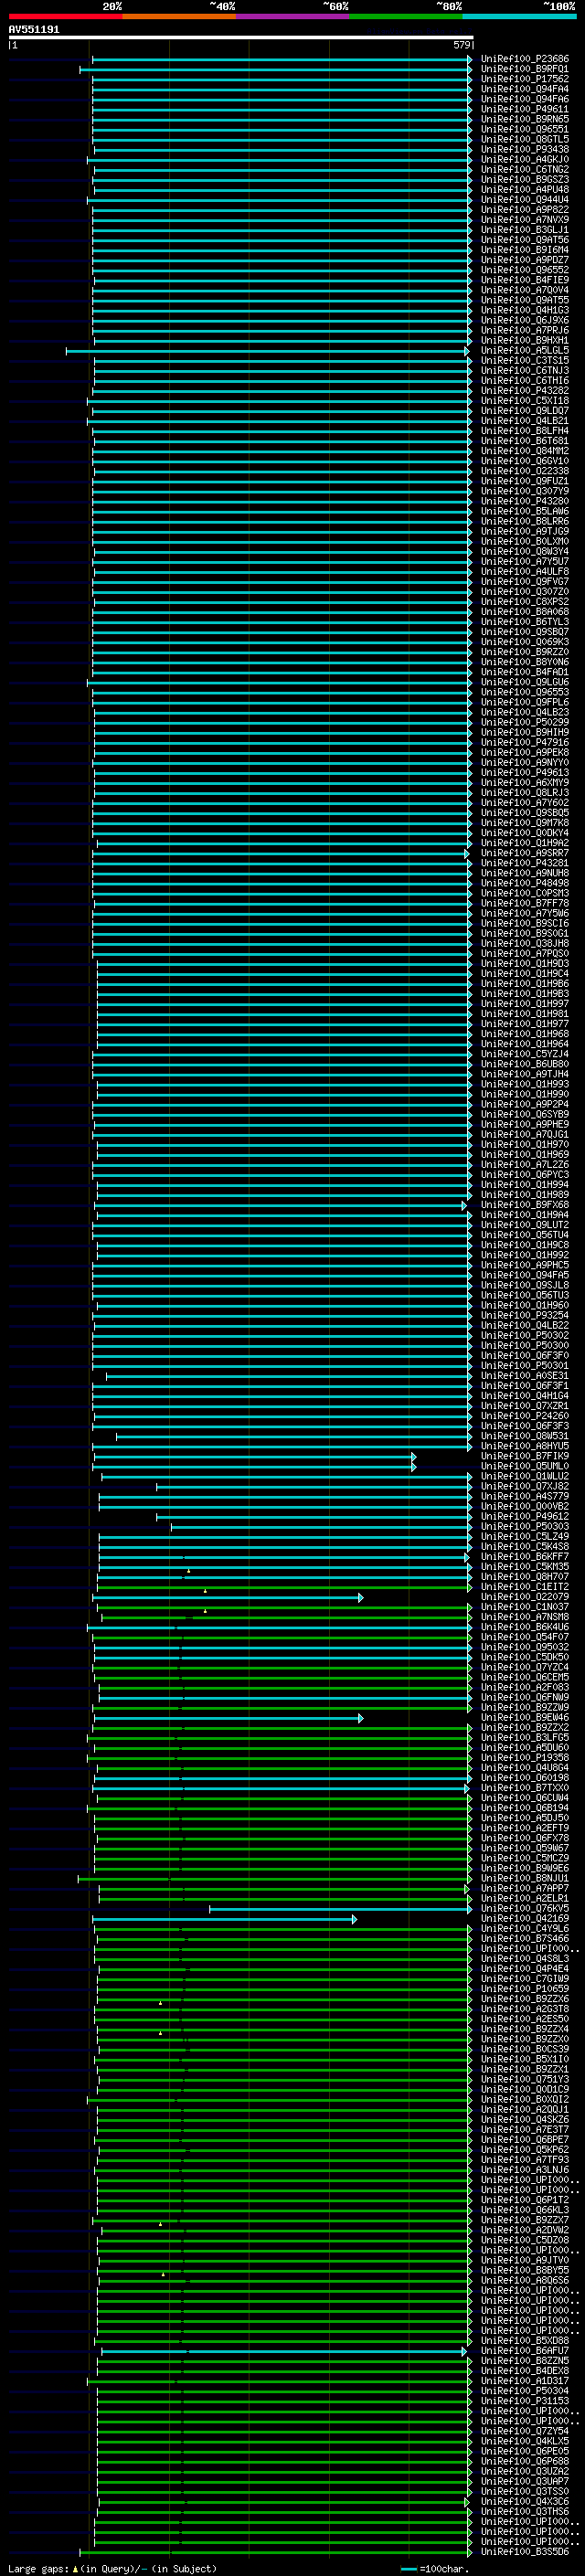Image resolution: width=585 pixels, height=2576 pixels.
Task: Select hit label UniRef100_Q4H1G3
Action: [524, 310]
